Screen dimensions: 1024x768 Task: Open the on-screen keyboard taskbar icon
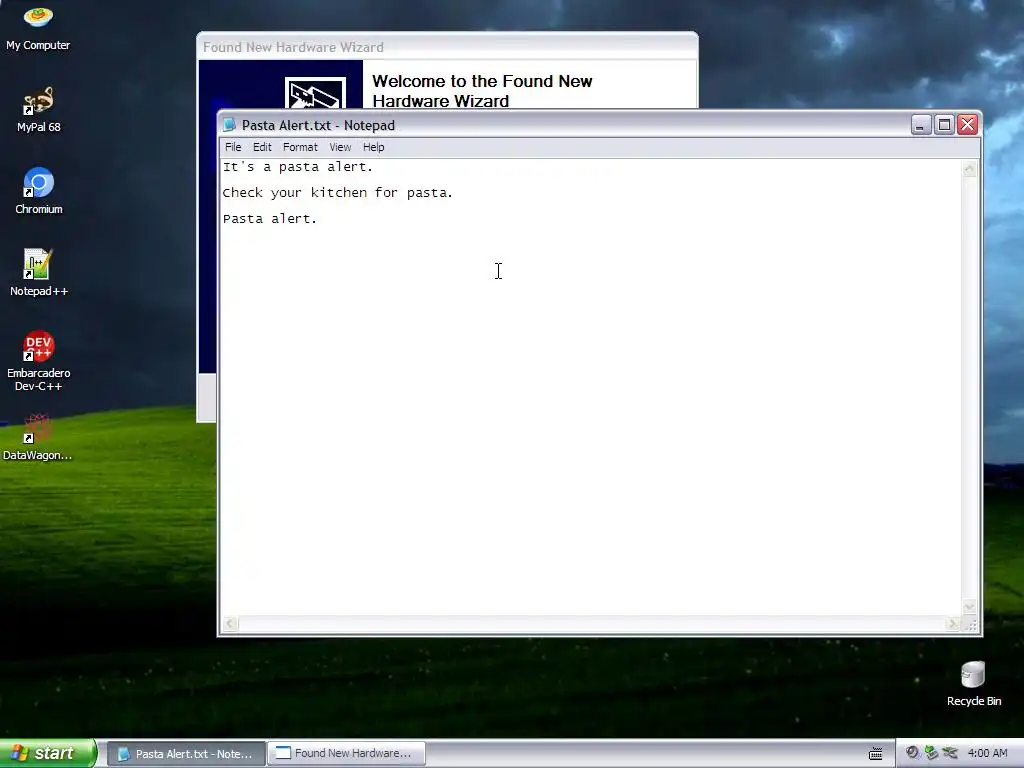(876, 754)
